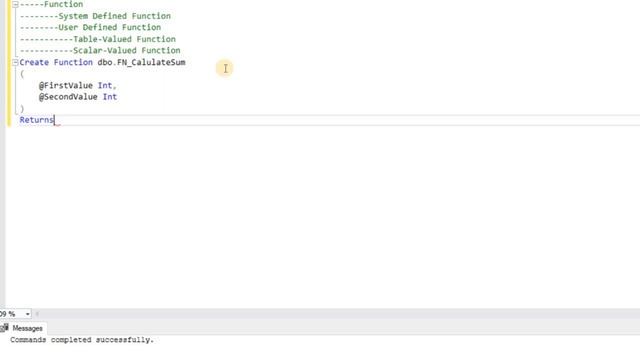
Task: Click the 'Table-Valued Function' comment line
Action: tap(98, 39)
